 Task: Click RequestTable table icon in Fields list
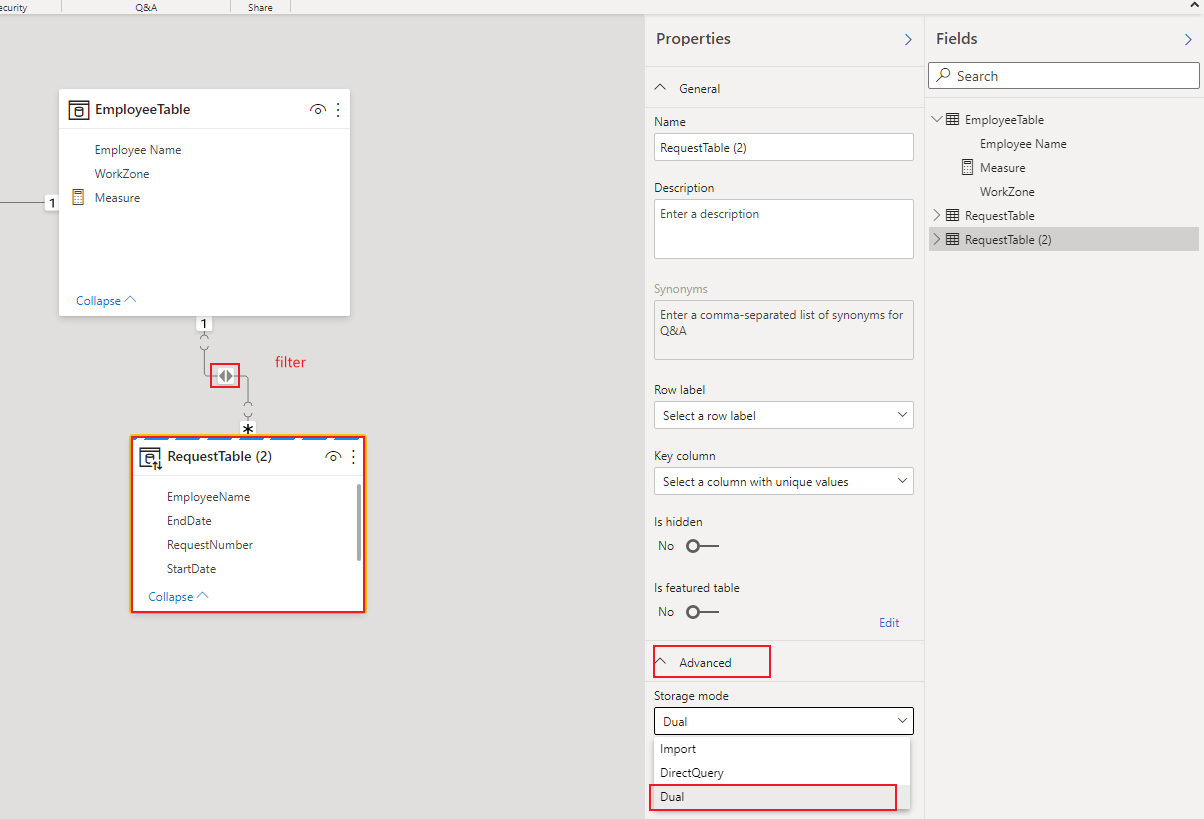[x=952, y=216]
